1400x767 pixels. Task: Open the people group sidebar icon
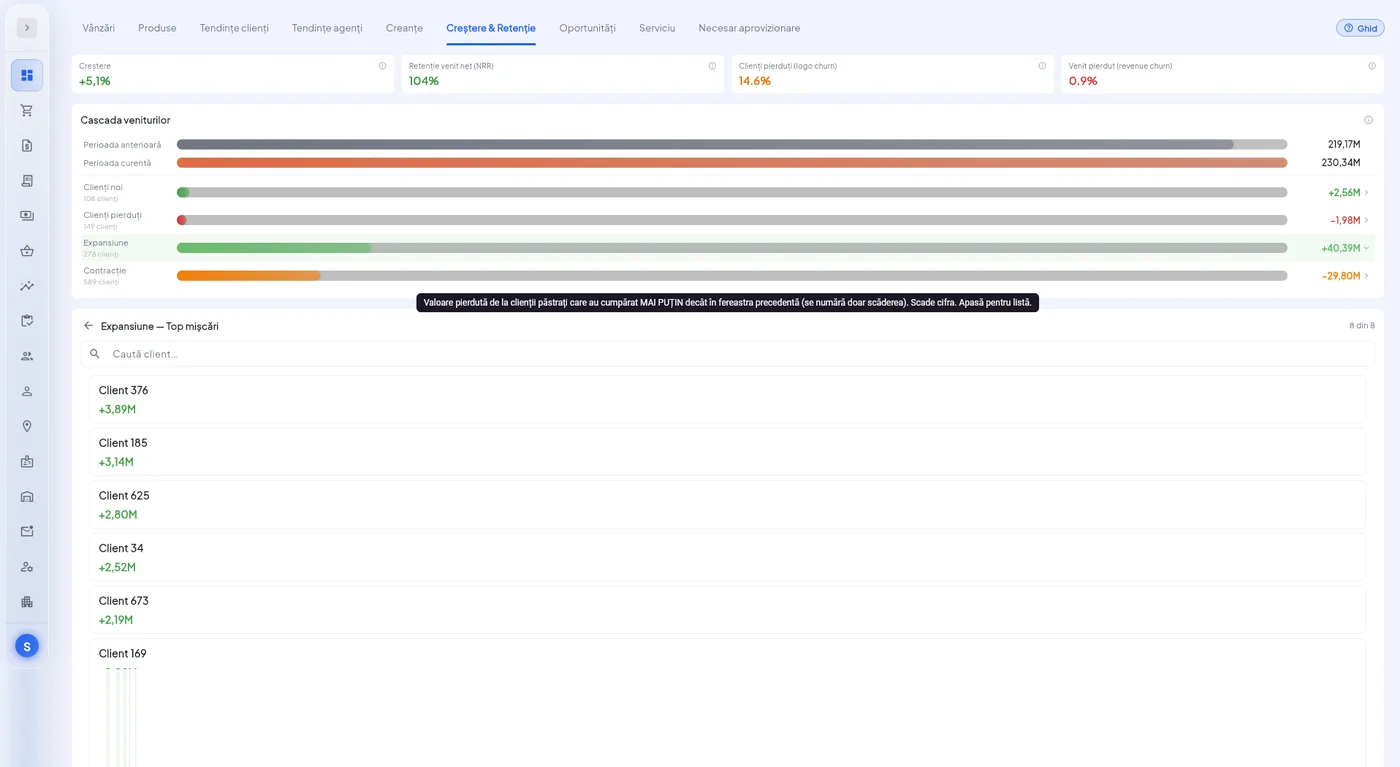click(27, 356)
